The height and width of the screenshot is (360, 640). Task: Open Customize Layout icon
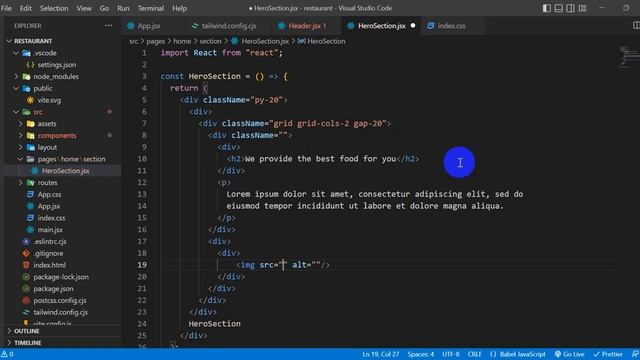(582, 8)
